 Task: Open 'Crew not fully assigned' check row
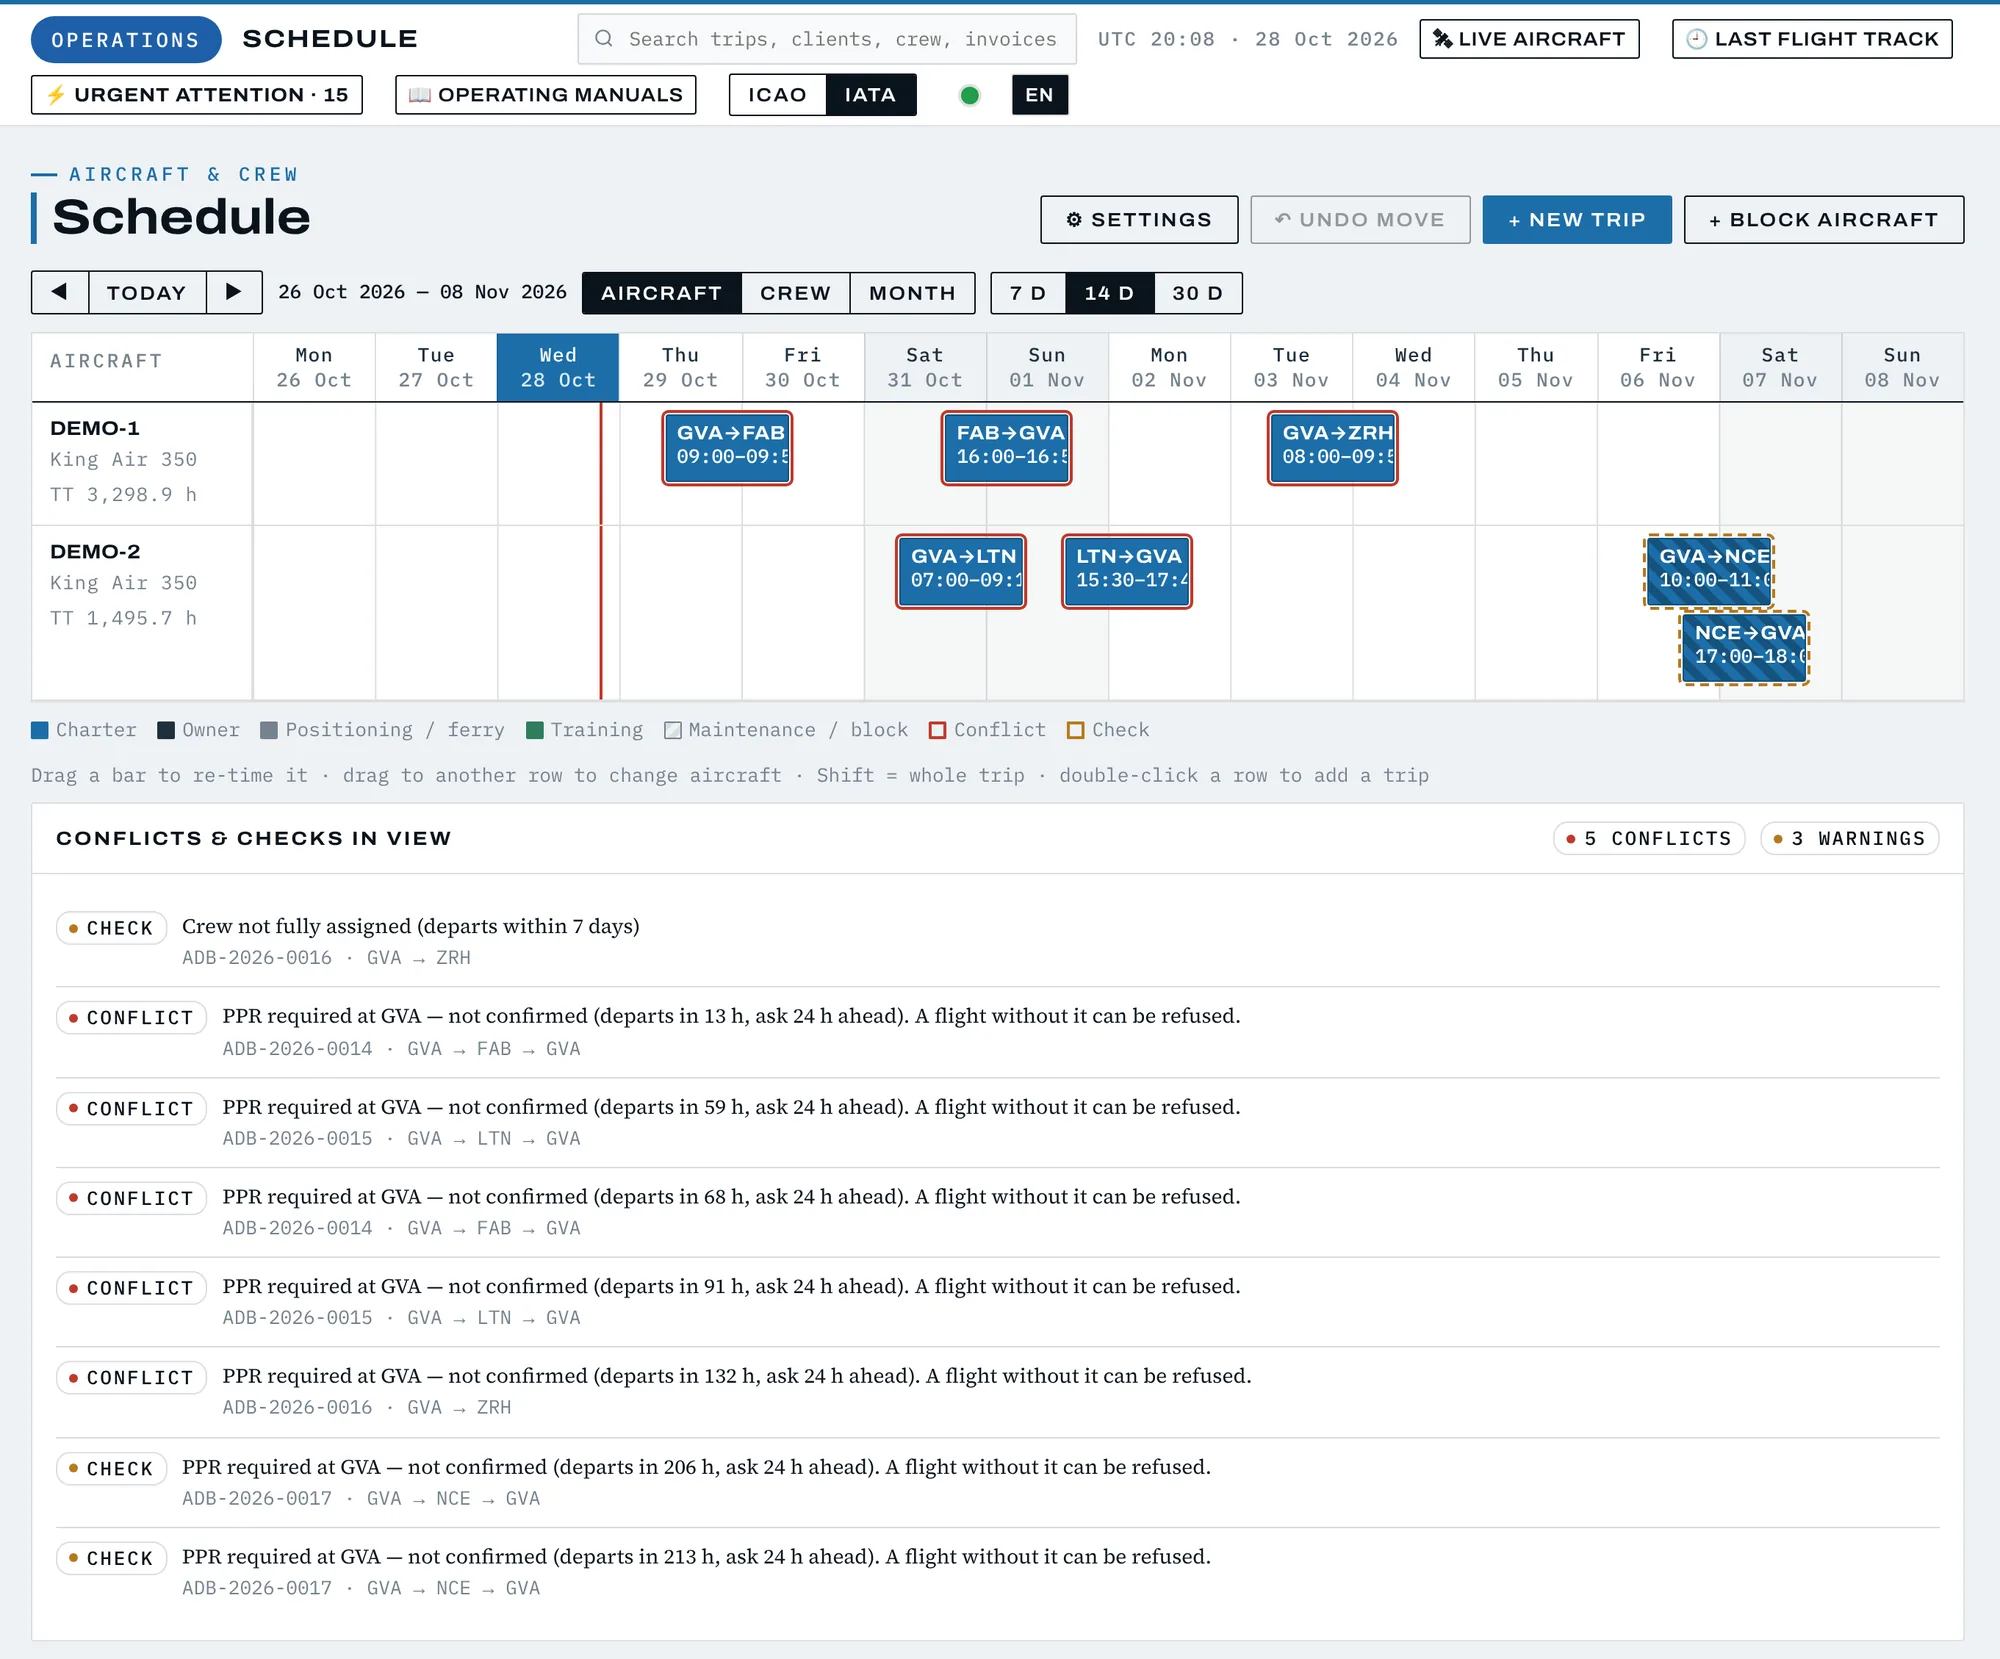[997, 941]
